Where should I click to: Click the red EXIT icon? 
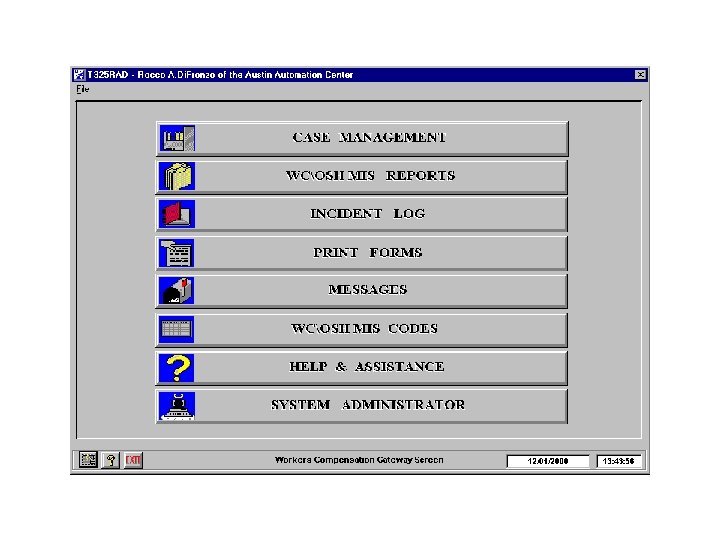coord(133,460)
